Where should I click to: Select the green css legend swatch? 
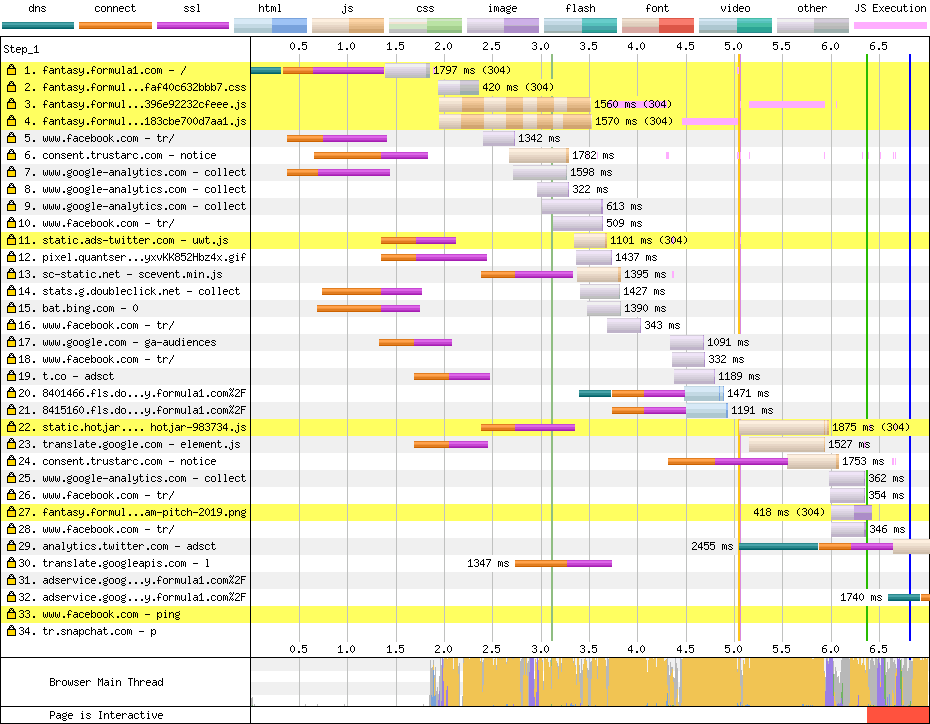(425, 25)
